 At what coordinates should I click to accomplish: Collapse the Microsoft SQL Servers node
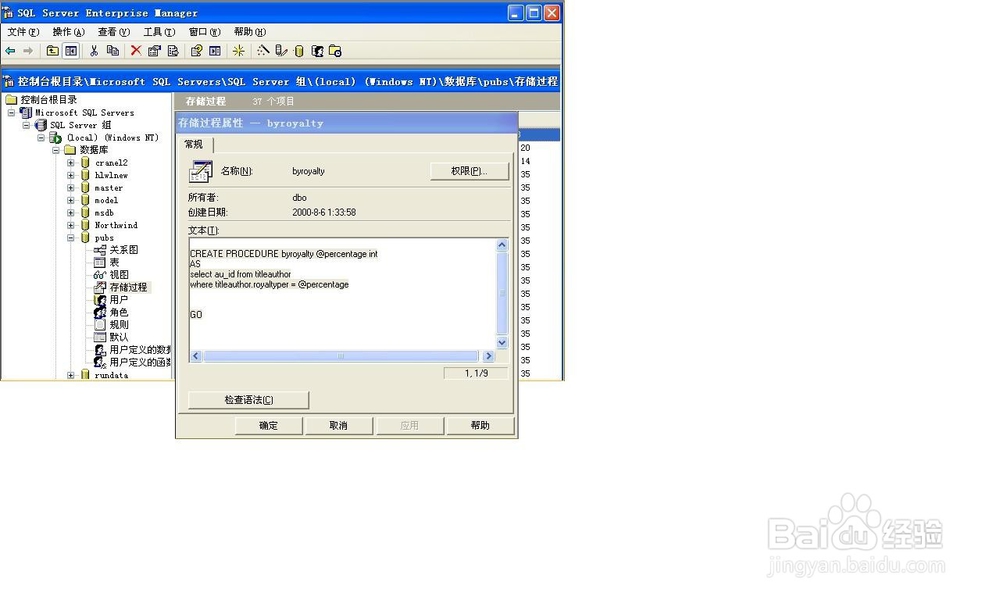(x=11, y=113)
